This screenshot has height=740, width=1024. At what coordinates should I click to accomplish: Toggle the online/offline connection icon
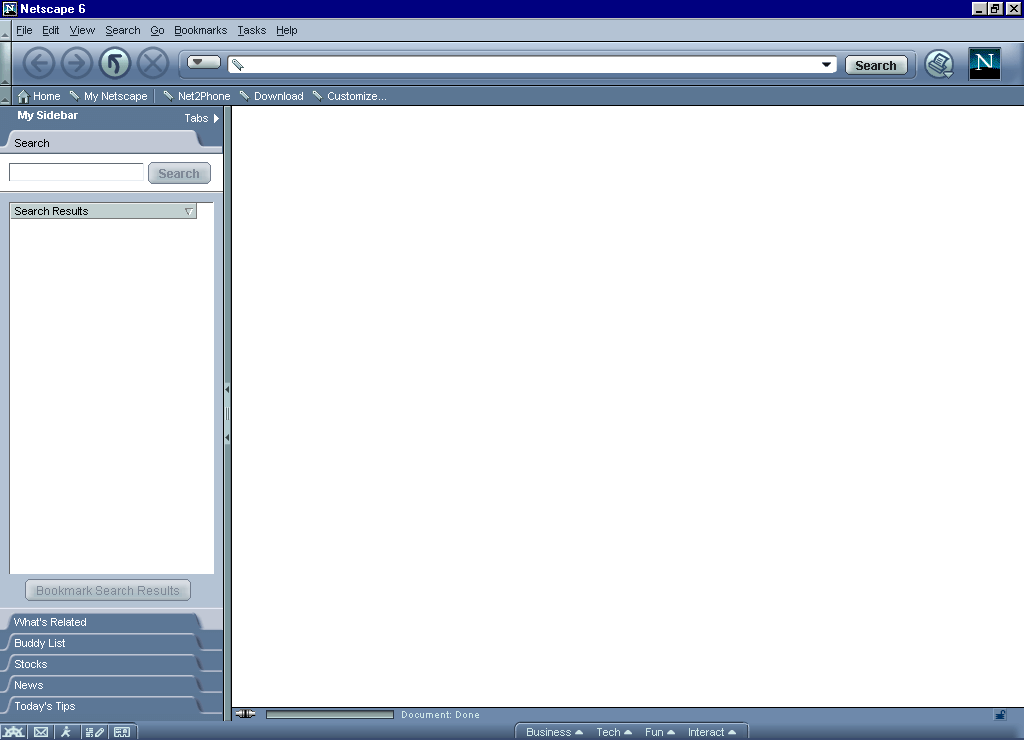245,714
